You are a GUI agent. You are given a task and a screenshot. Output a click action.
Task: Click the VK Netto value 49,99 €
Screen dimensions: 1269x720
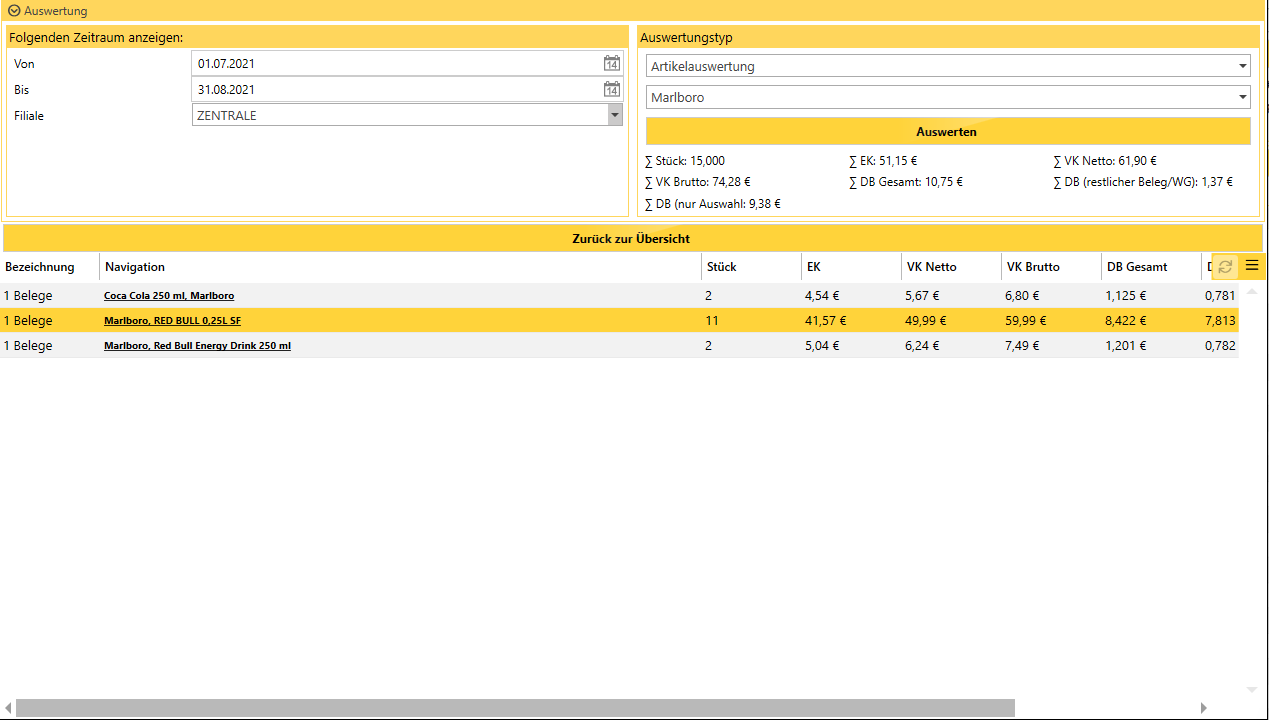click(926, 321)
